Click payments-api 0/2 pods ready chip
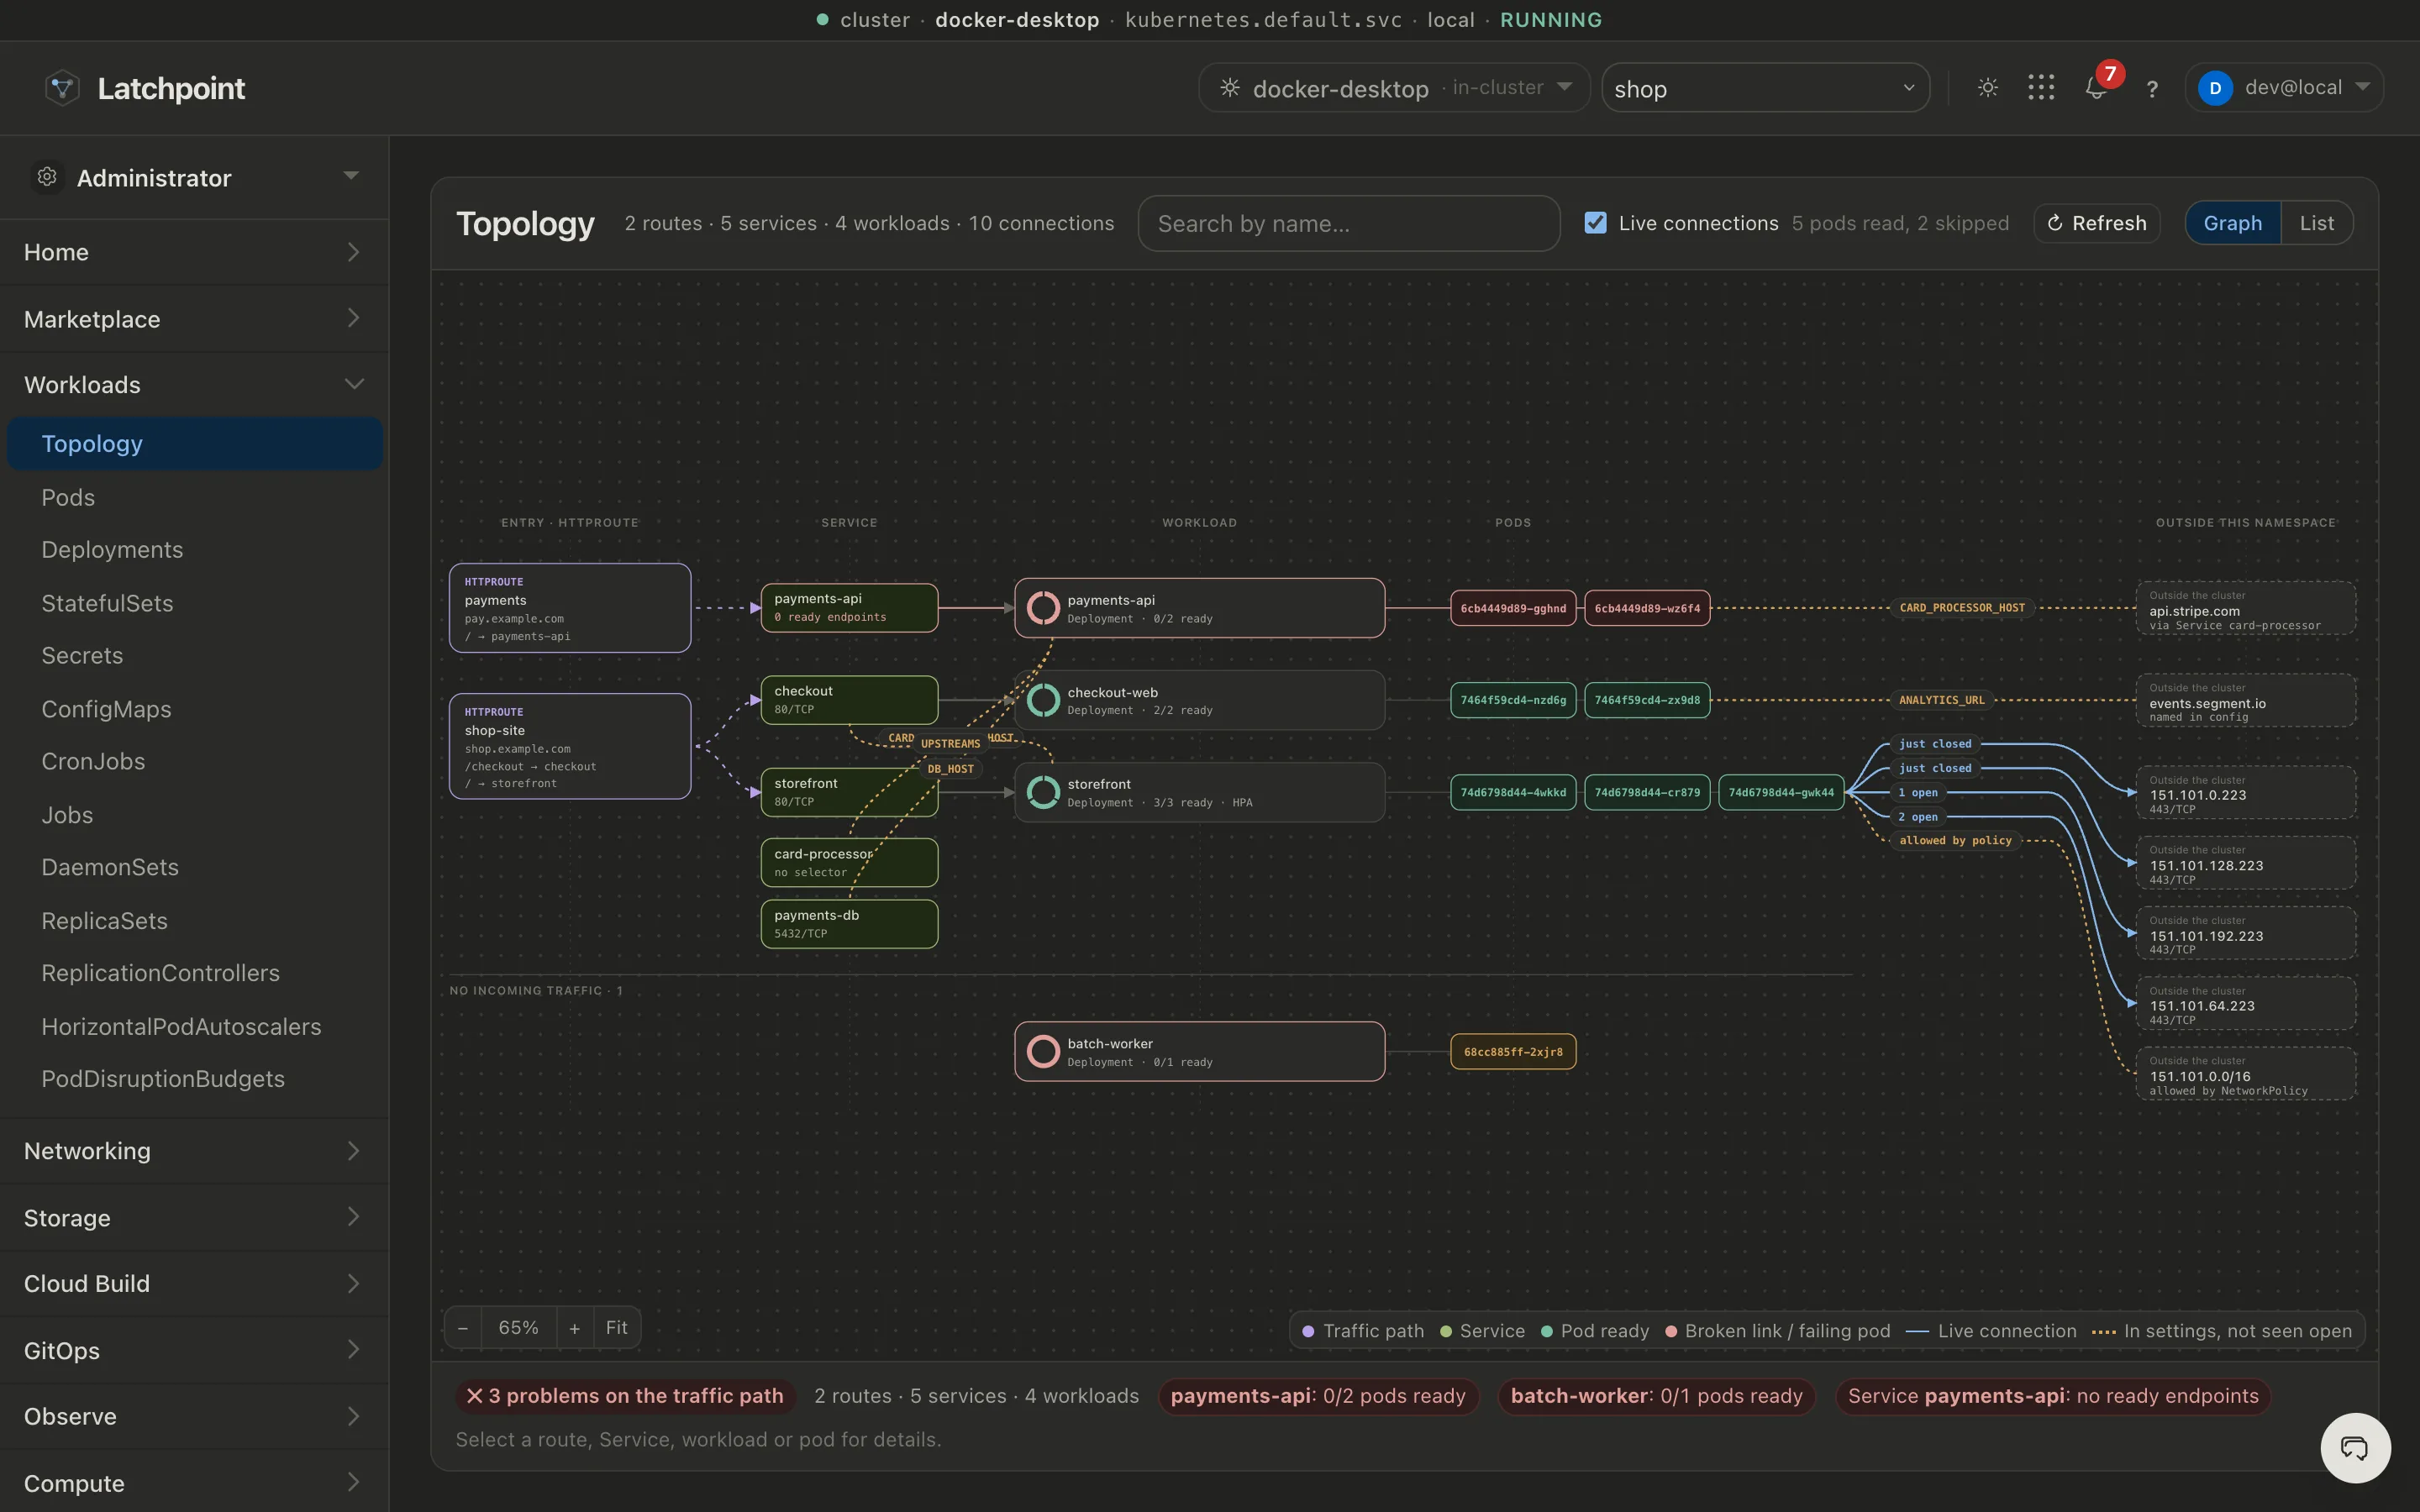Screen dimensions: 2420x1512 pos(1318,1396)
